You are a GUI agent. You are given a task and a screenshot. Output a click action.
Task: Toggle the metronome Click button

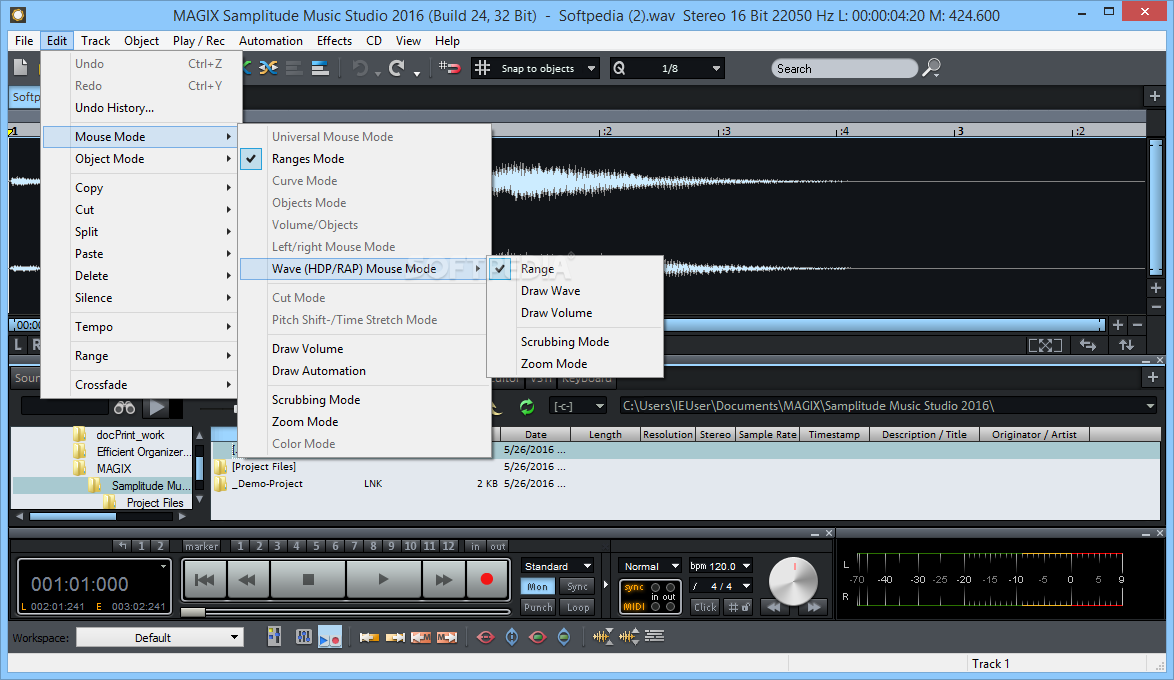click(705, 607)
